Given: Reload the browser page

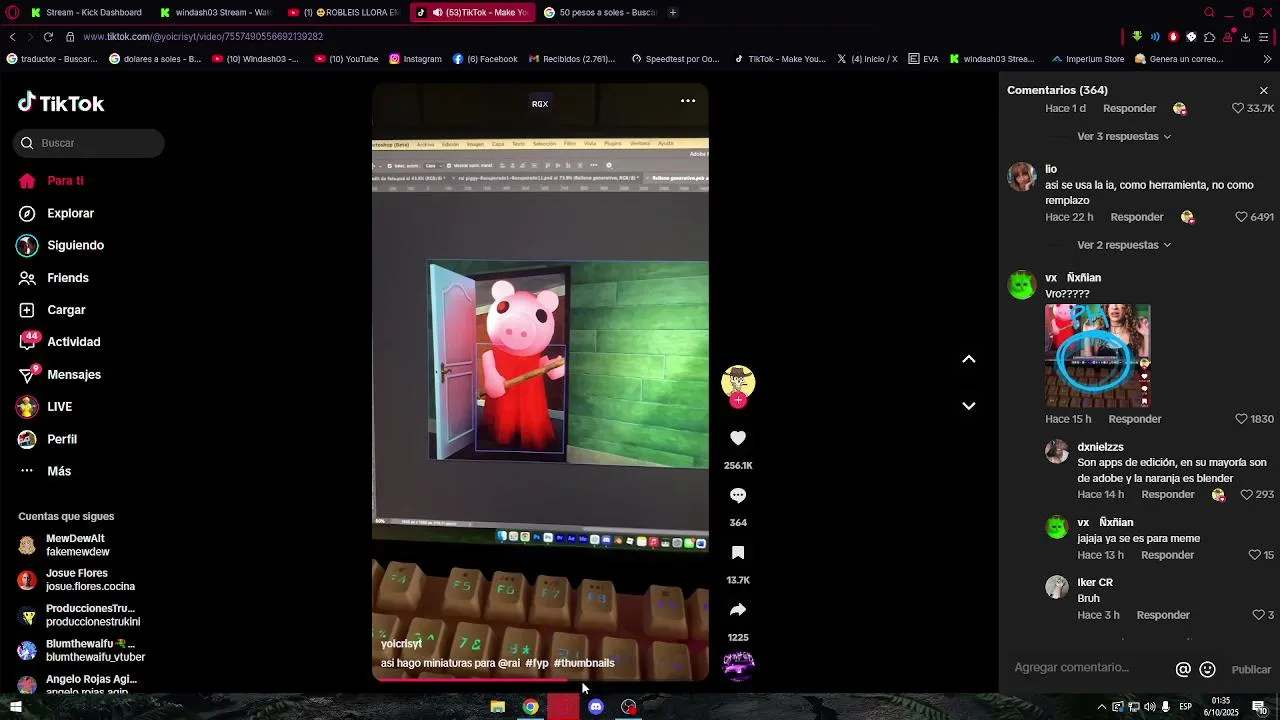Looking at the screenshot, I should [48, 37].
